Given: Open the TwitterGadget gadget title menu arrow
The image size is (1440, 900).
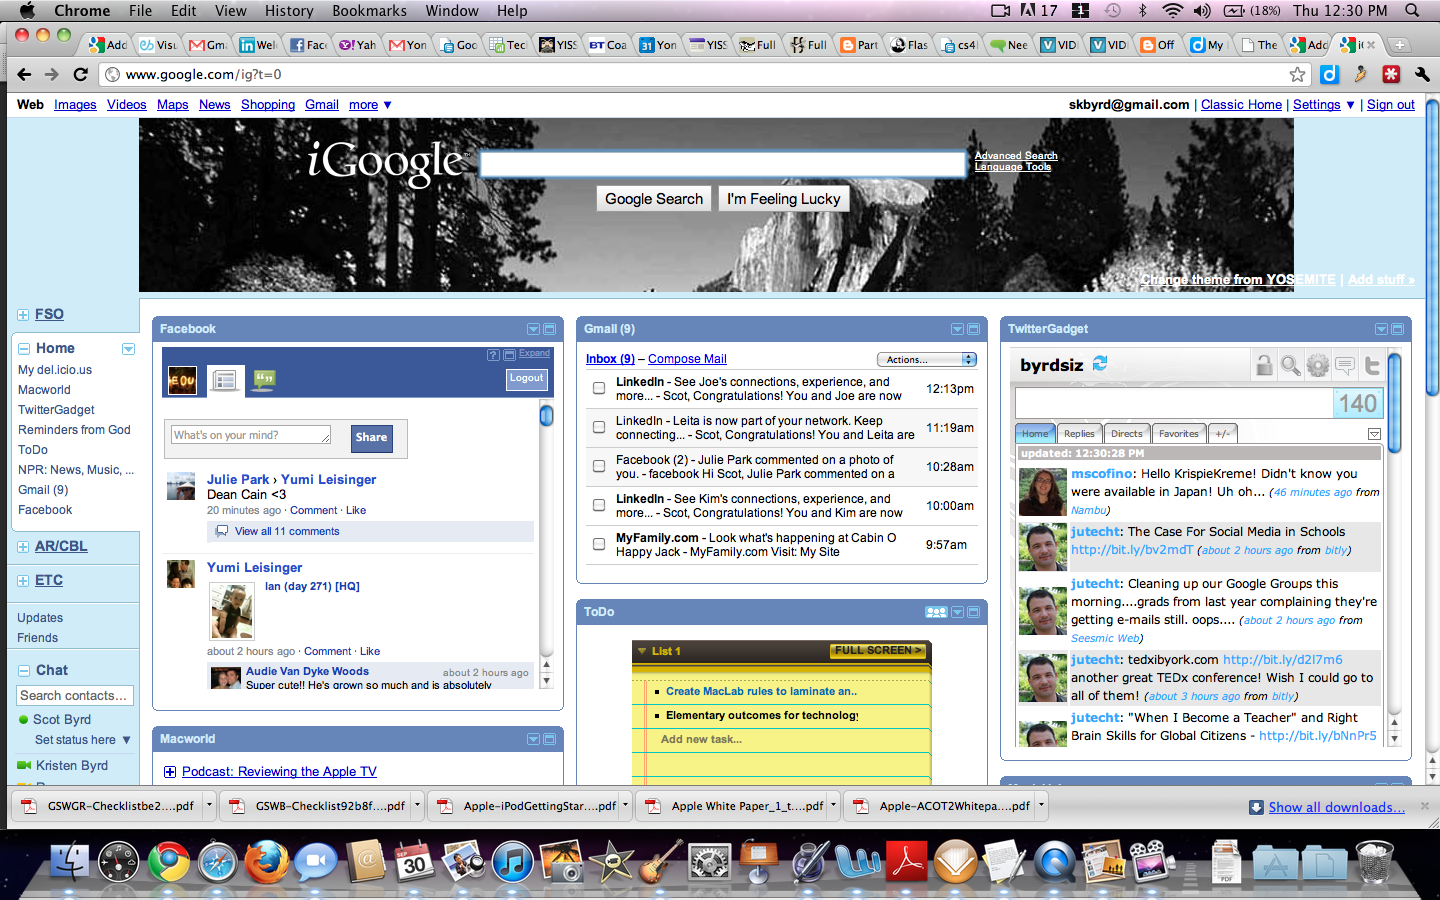Looking at the screenshot, I should [x=1381, y=329].
